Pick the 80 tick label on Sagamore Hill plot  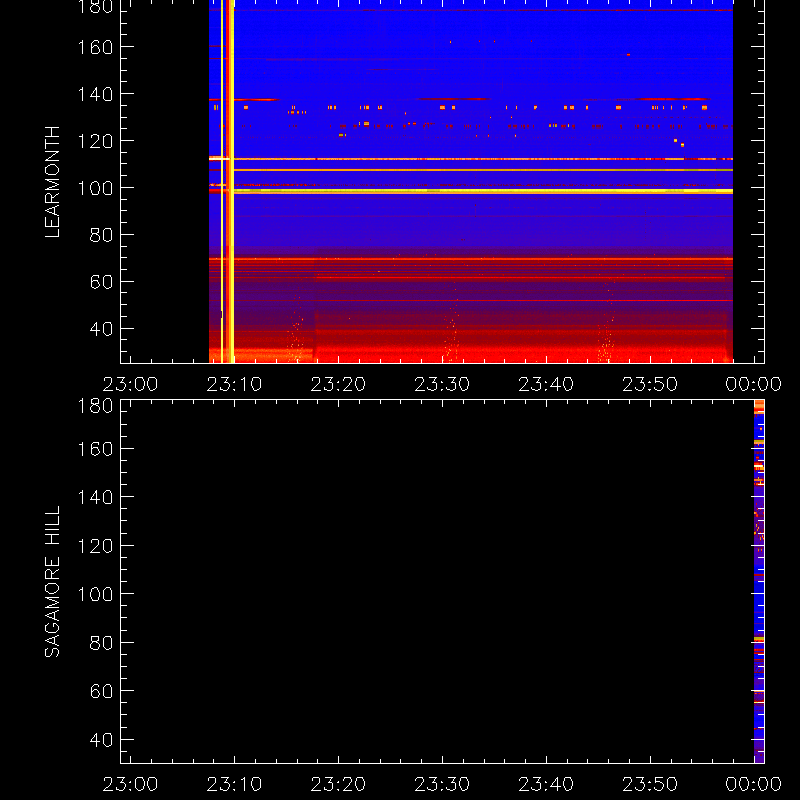pyautogui.click(x=101, y=643)
